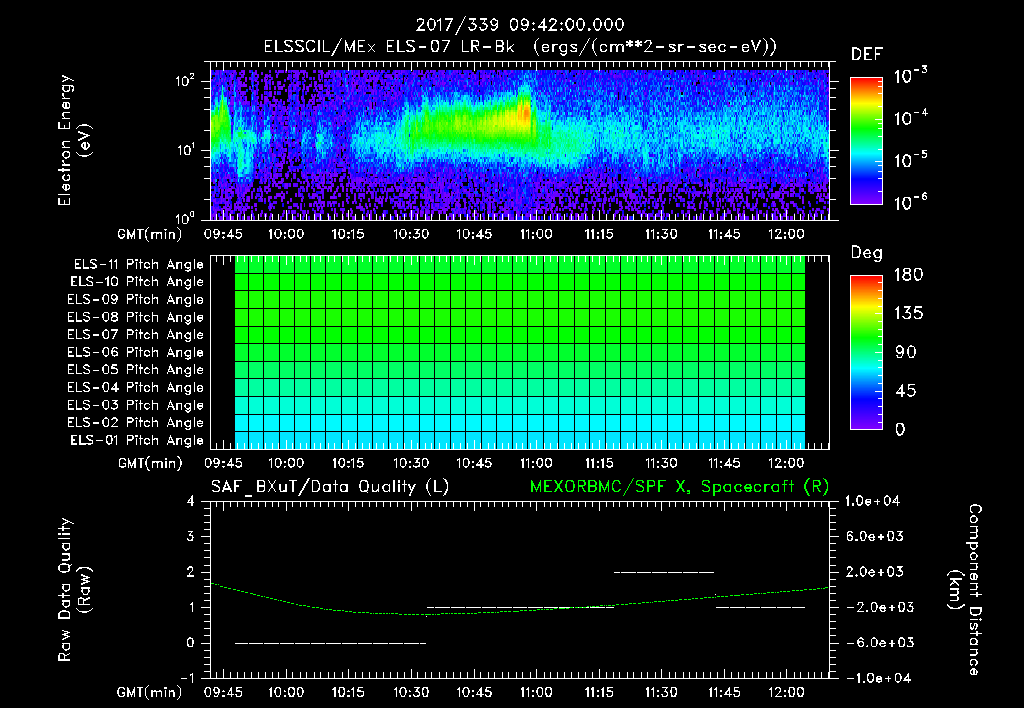Click the ELS-02 Pitch Angle row label
Viewport: 1024px width, 708px height.
[x=136, y=423]
